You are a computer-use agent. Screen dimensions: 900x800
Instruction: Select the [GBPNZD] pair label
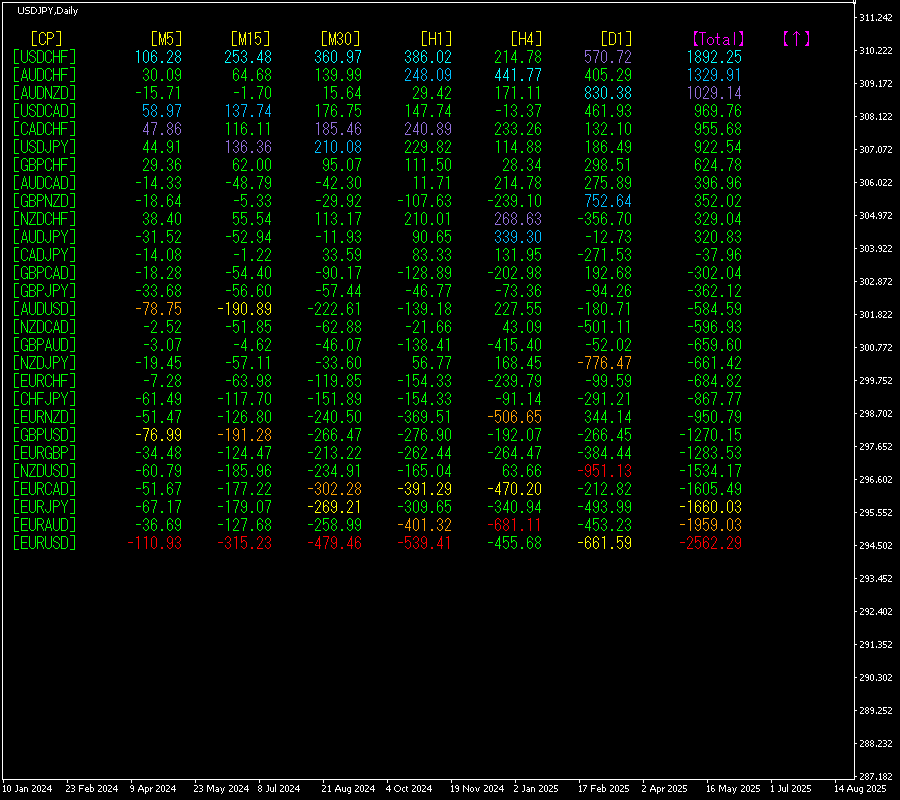coord(44,201)
